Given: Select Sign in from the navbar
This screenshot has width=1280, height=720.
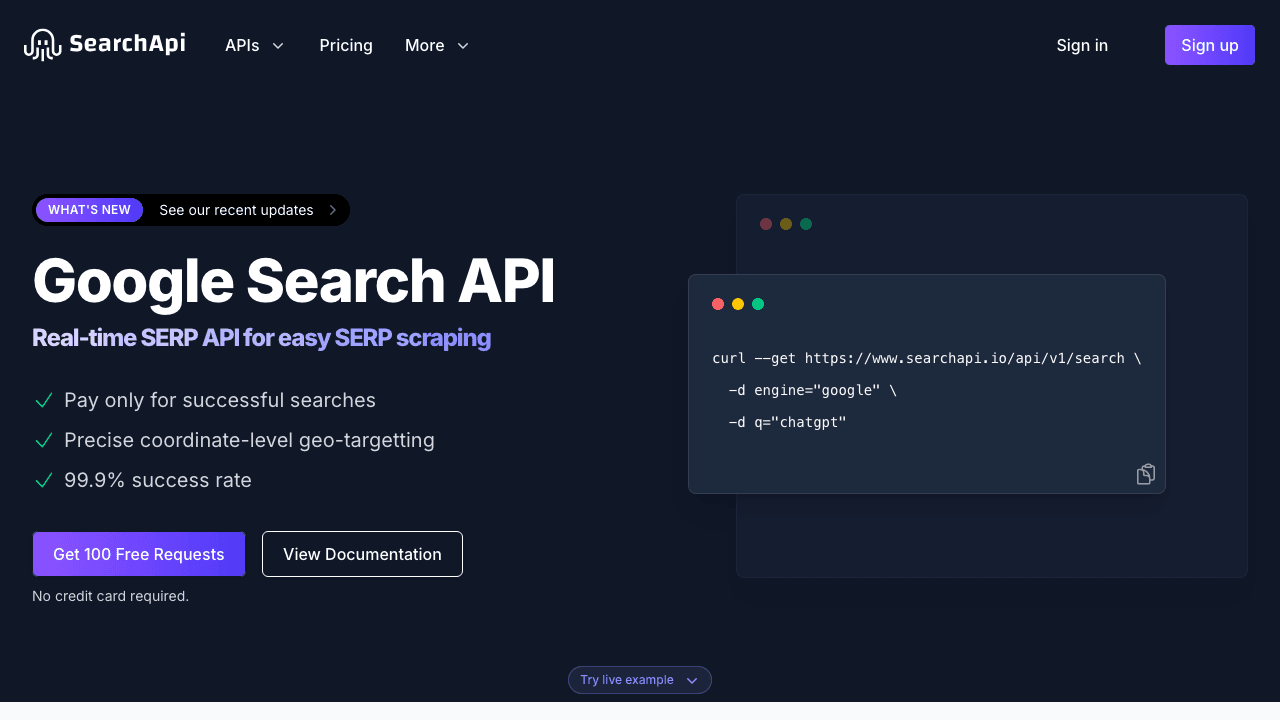Looking at the screenshot, I should pyautogui.click(x=1082, y=45).
